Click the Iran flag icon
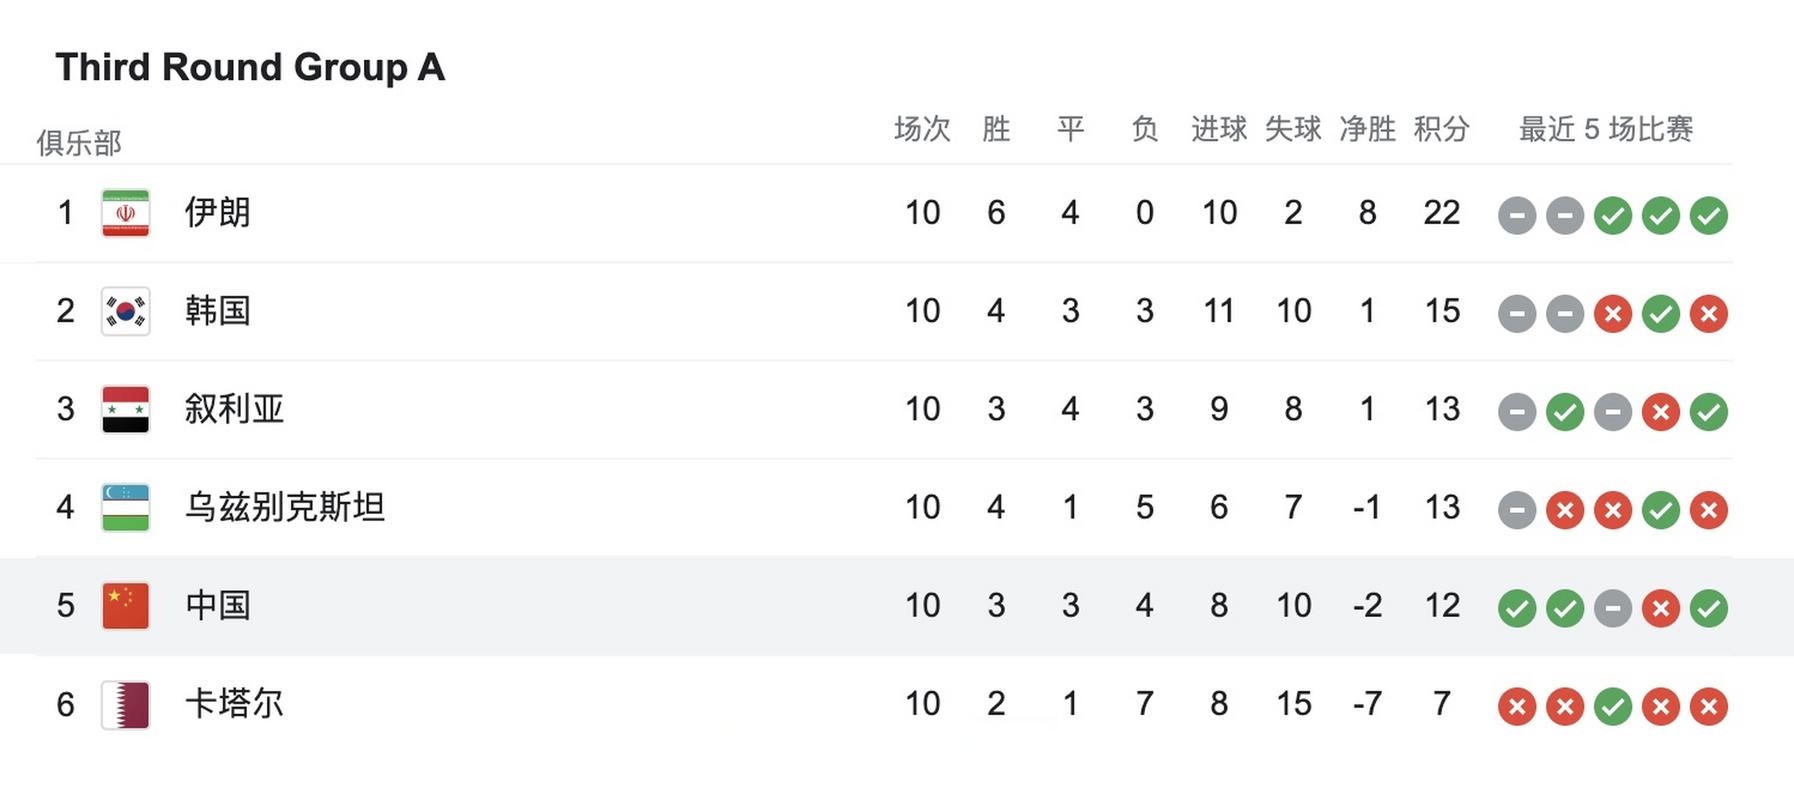The width and height of the screenshot is (1794, 800). [x=126, y=213]
